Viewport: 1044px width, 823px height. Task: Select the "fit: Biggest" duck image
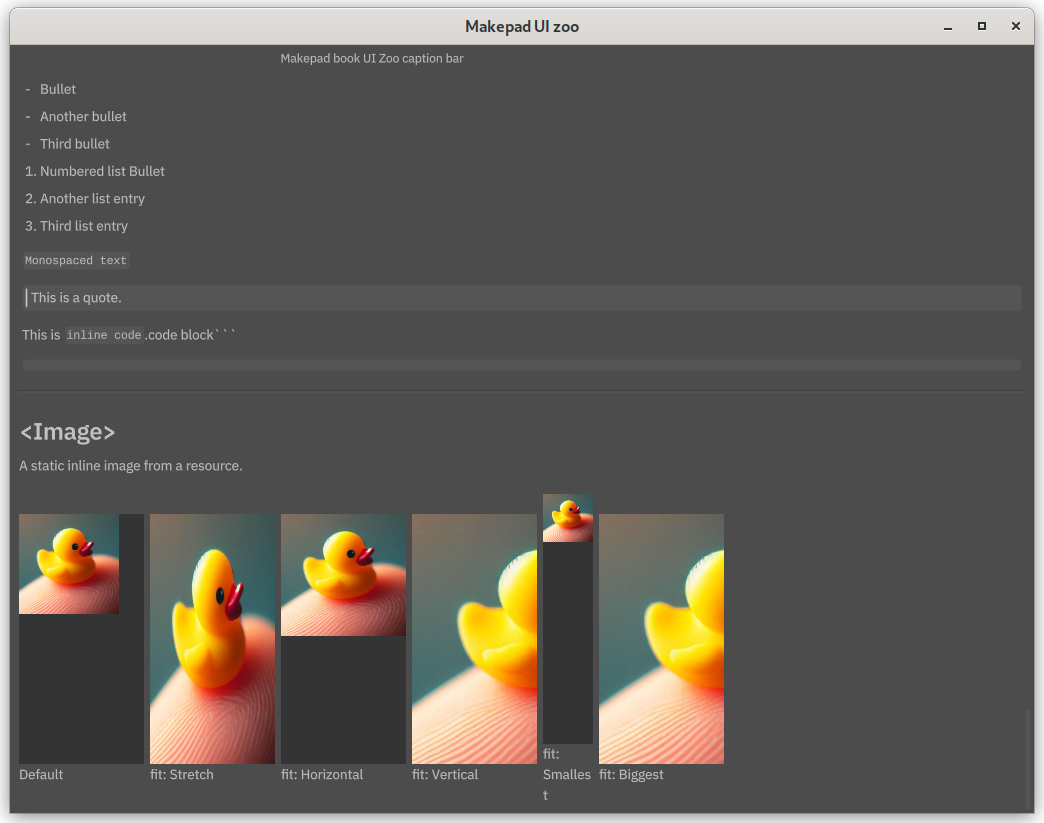[661, 639]
